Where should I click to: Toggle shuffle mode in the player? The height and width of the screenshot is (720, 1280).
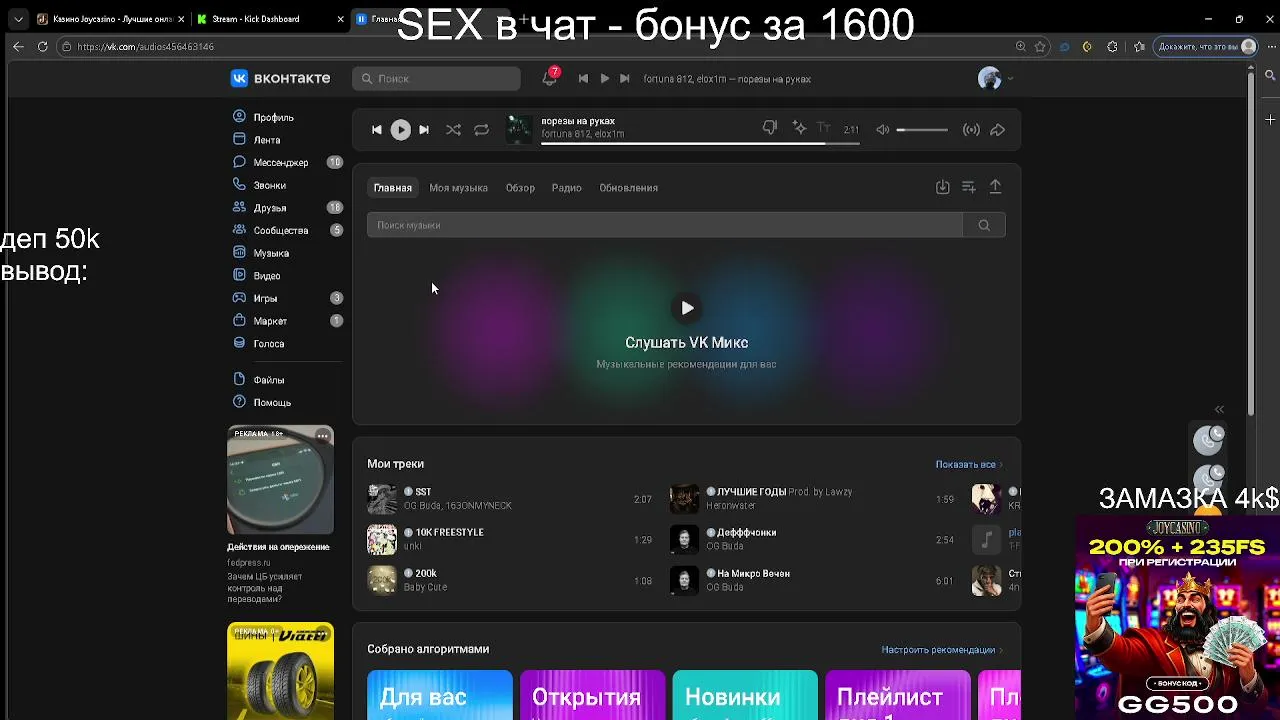pos(453,130)
